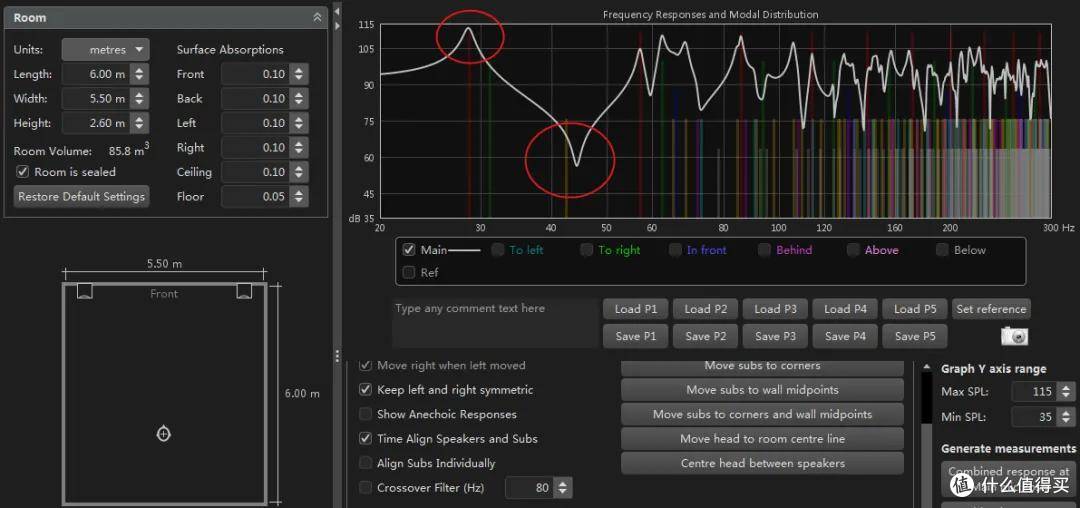Click the Crossover Filter value field

click(x=530, y=488)
